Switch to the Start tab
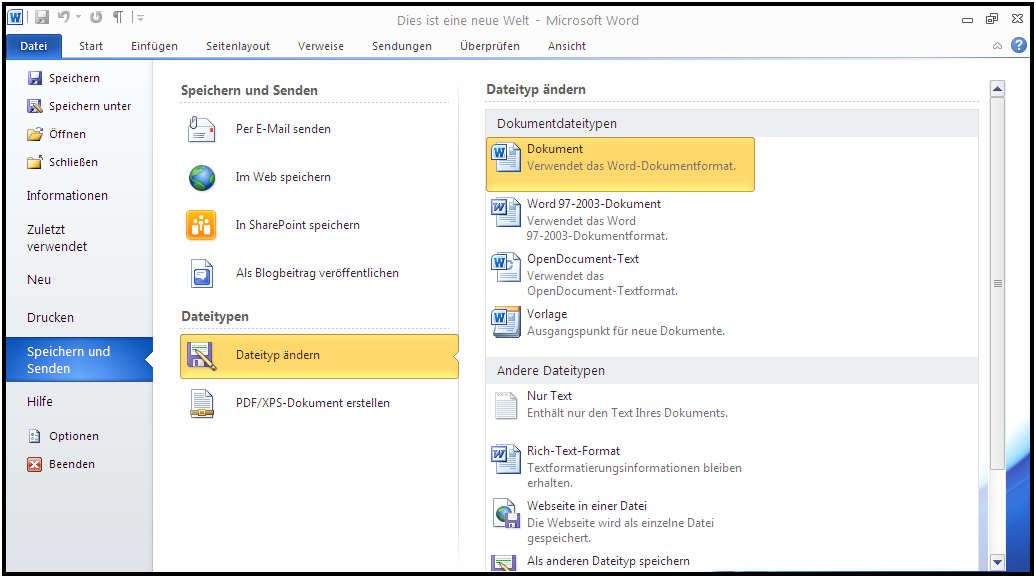 pos(91,46)
